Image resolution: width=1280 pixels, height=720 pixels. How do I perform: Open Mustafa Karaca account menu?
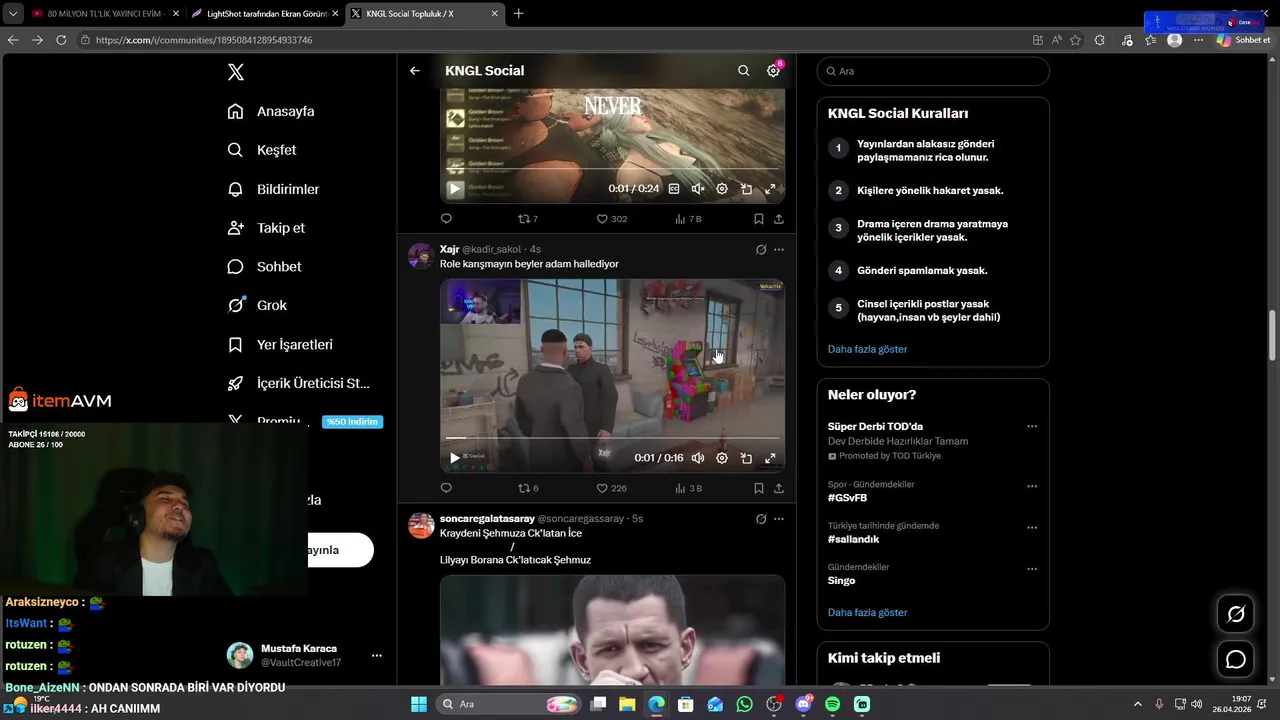pos(305,655)
